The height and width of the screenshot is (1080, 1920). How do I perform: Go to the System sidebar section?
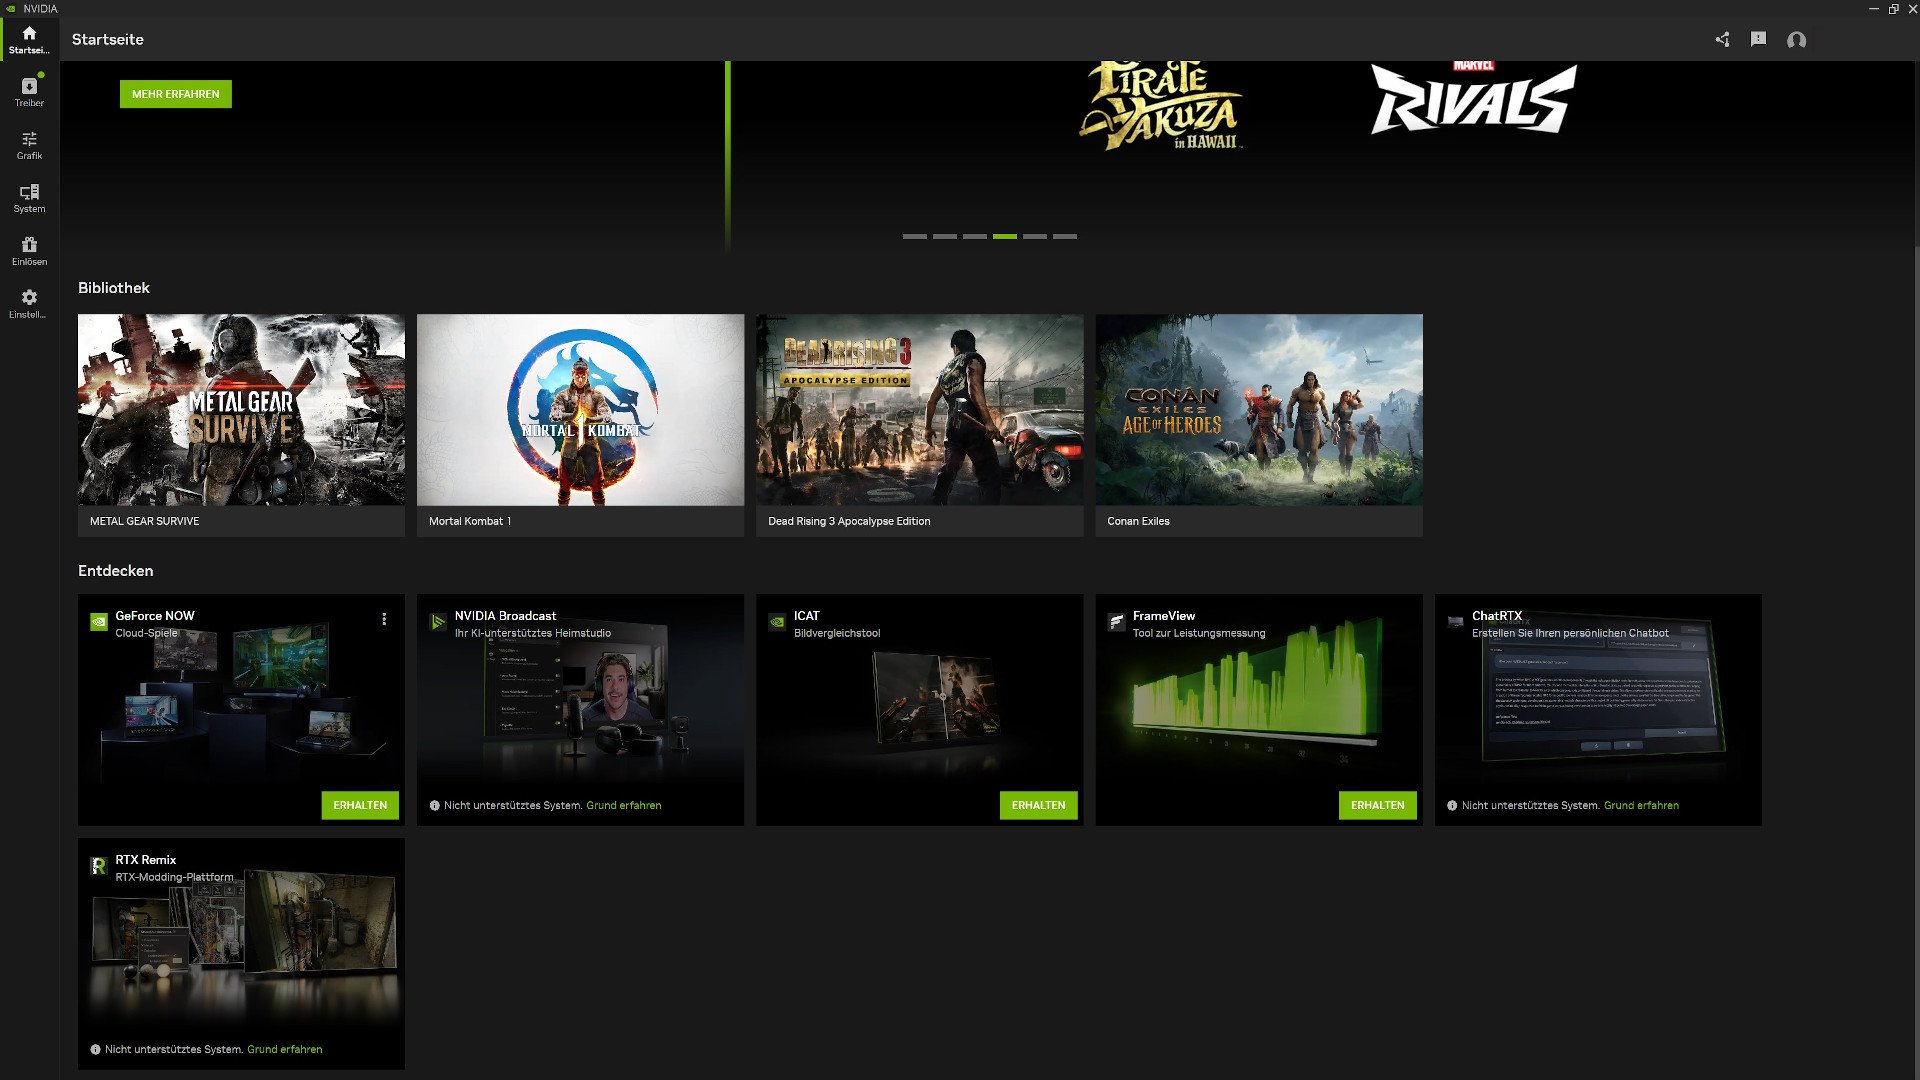[x=29, y=197]
